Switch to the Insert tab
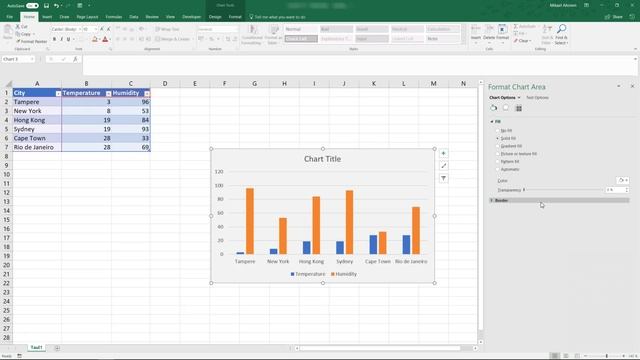The width and height of the screenshot is (640, 360). 47,17
